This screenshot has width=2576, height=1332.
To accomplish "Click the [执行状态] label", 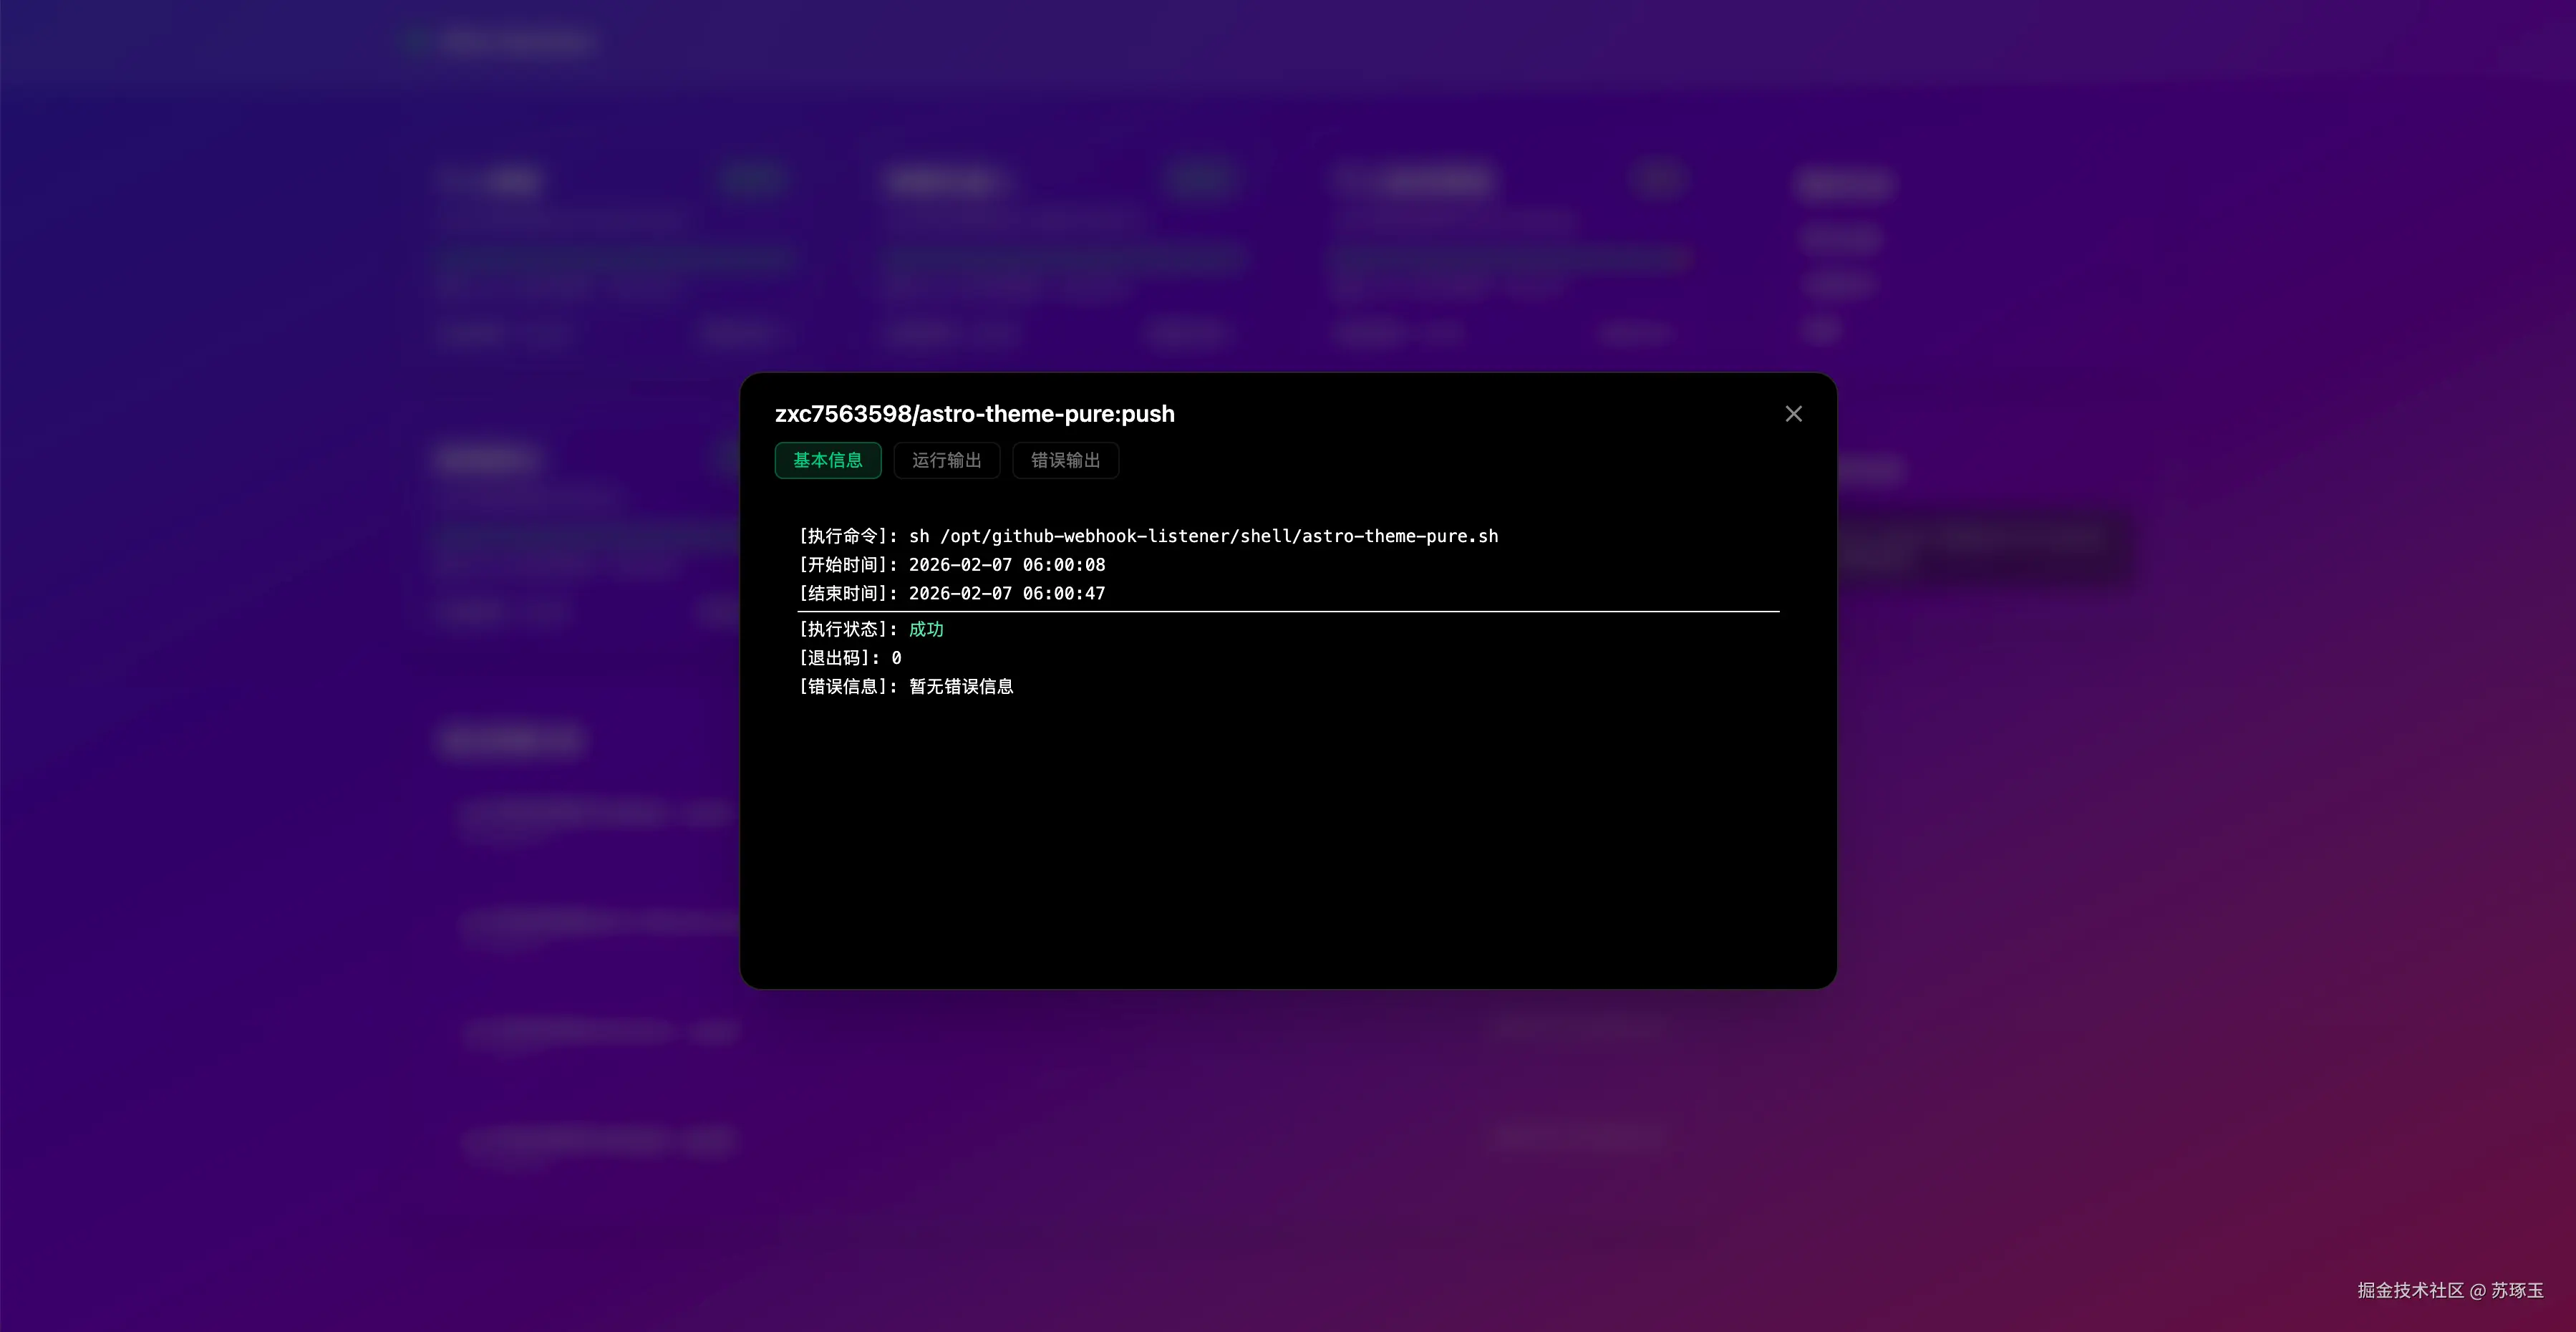I will (846, 629).
